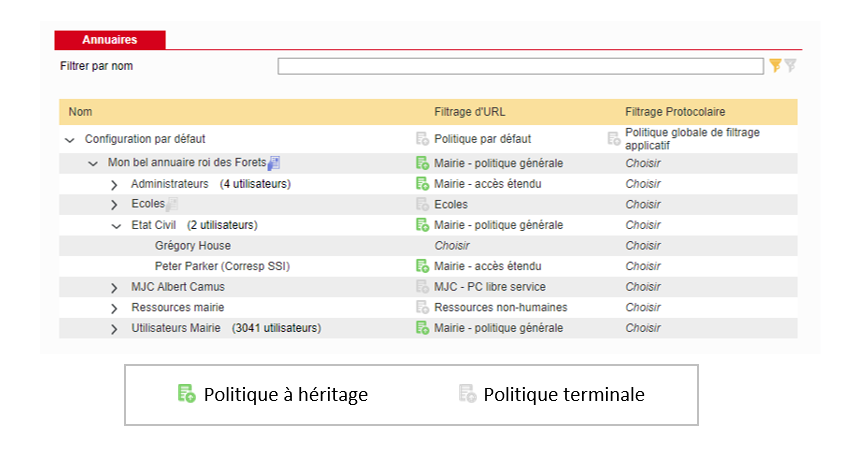Collapse the Configuration par défaut node

(70, 140)
